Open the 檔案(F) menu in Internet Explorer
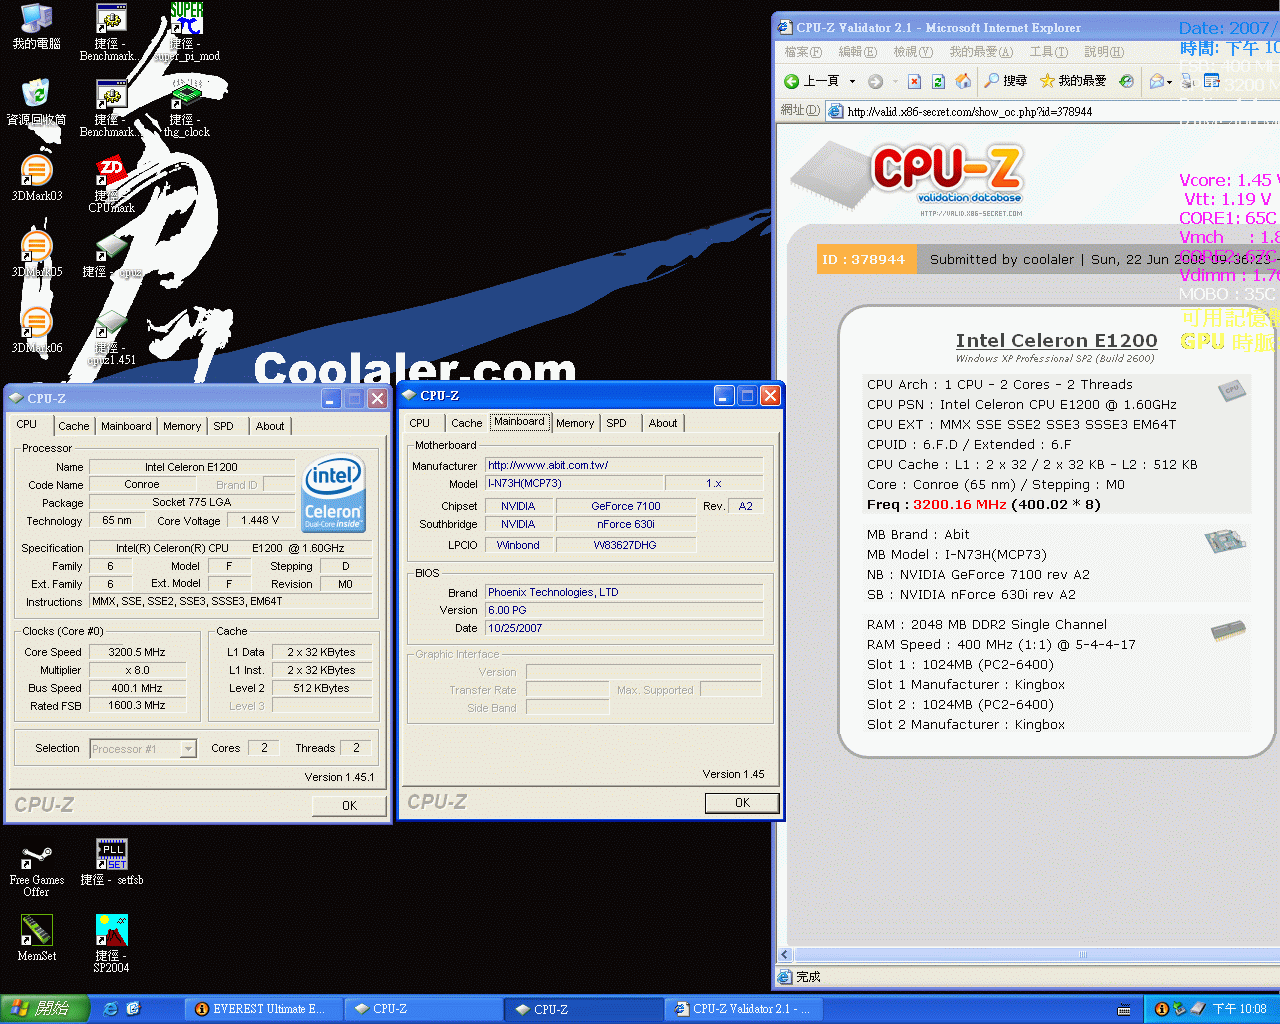Screen dimensions: 1280x1024 803,52
